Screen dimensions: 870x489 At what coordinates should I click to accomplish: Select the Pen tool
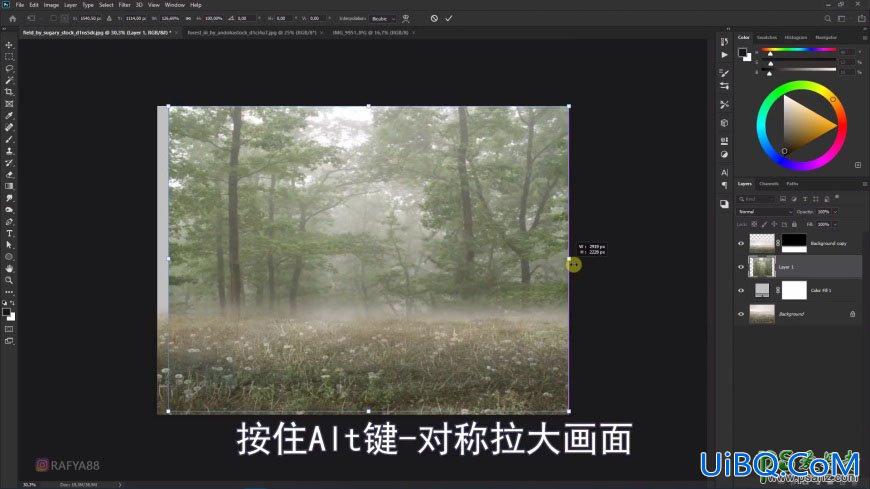[x=9, y=221]
